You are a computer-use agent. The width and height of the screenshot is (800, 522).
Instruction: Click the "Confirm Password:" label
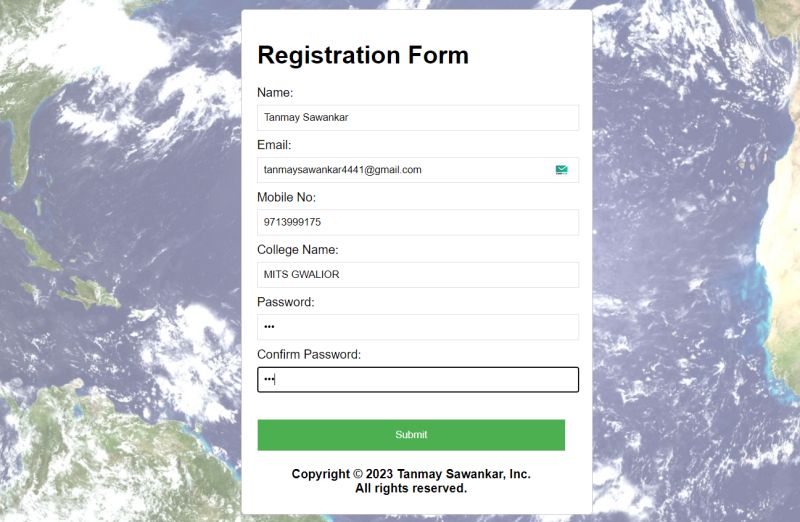(x=309, y=355)
